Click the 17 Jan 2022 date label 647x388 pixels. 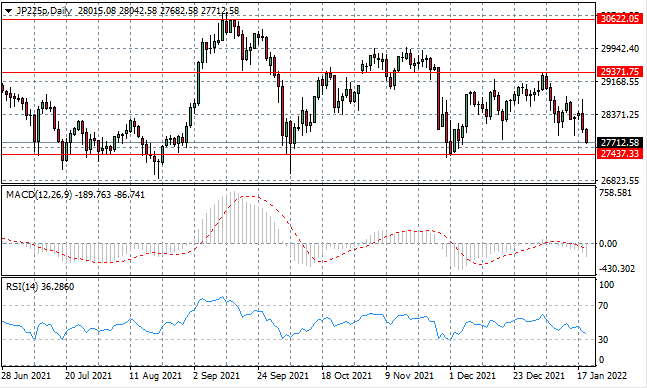pyautogui.click(x=602, y=376)
